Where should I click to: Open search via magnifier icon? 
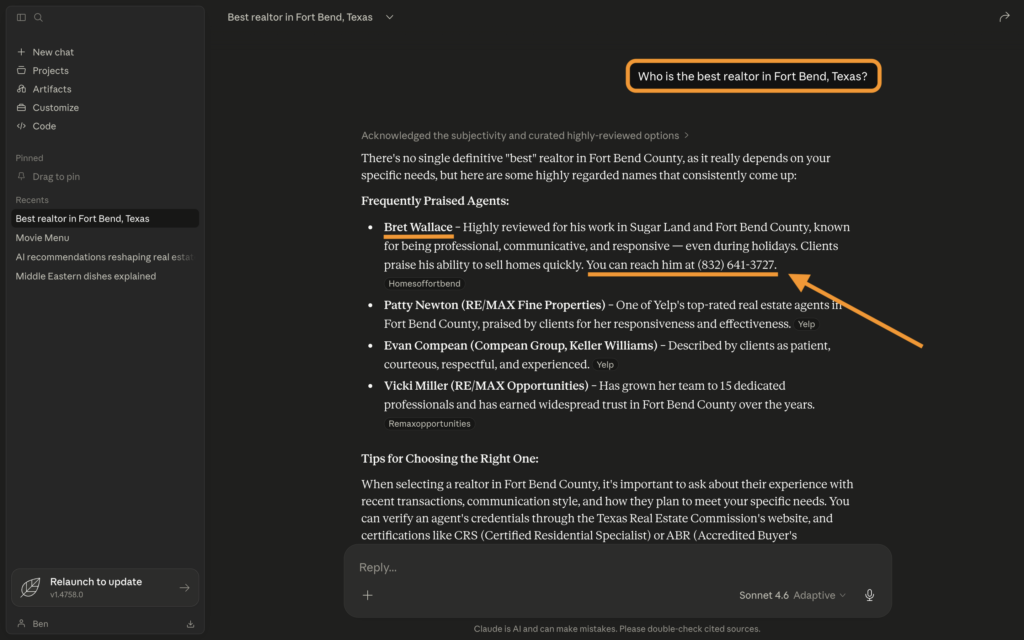tap(39, 18)
